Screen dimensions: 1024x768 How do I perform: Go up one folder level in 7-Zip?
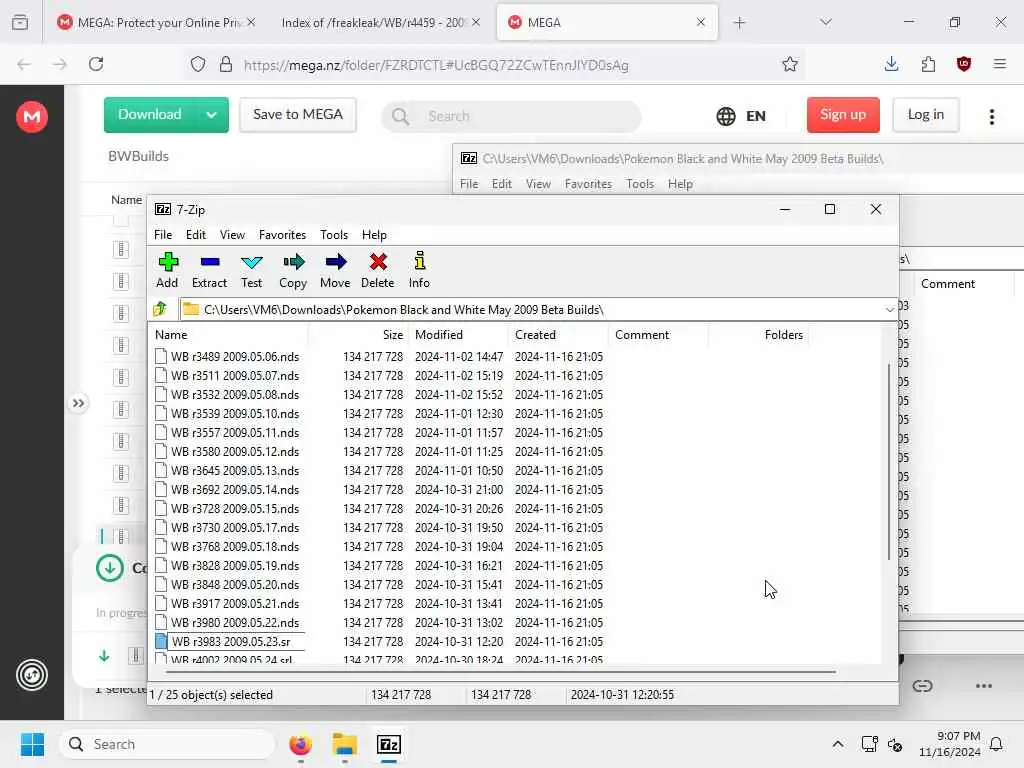coord(160,309)
